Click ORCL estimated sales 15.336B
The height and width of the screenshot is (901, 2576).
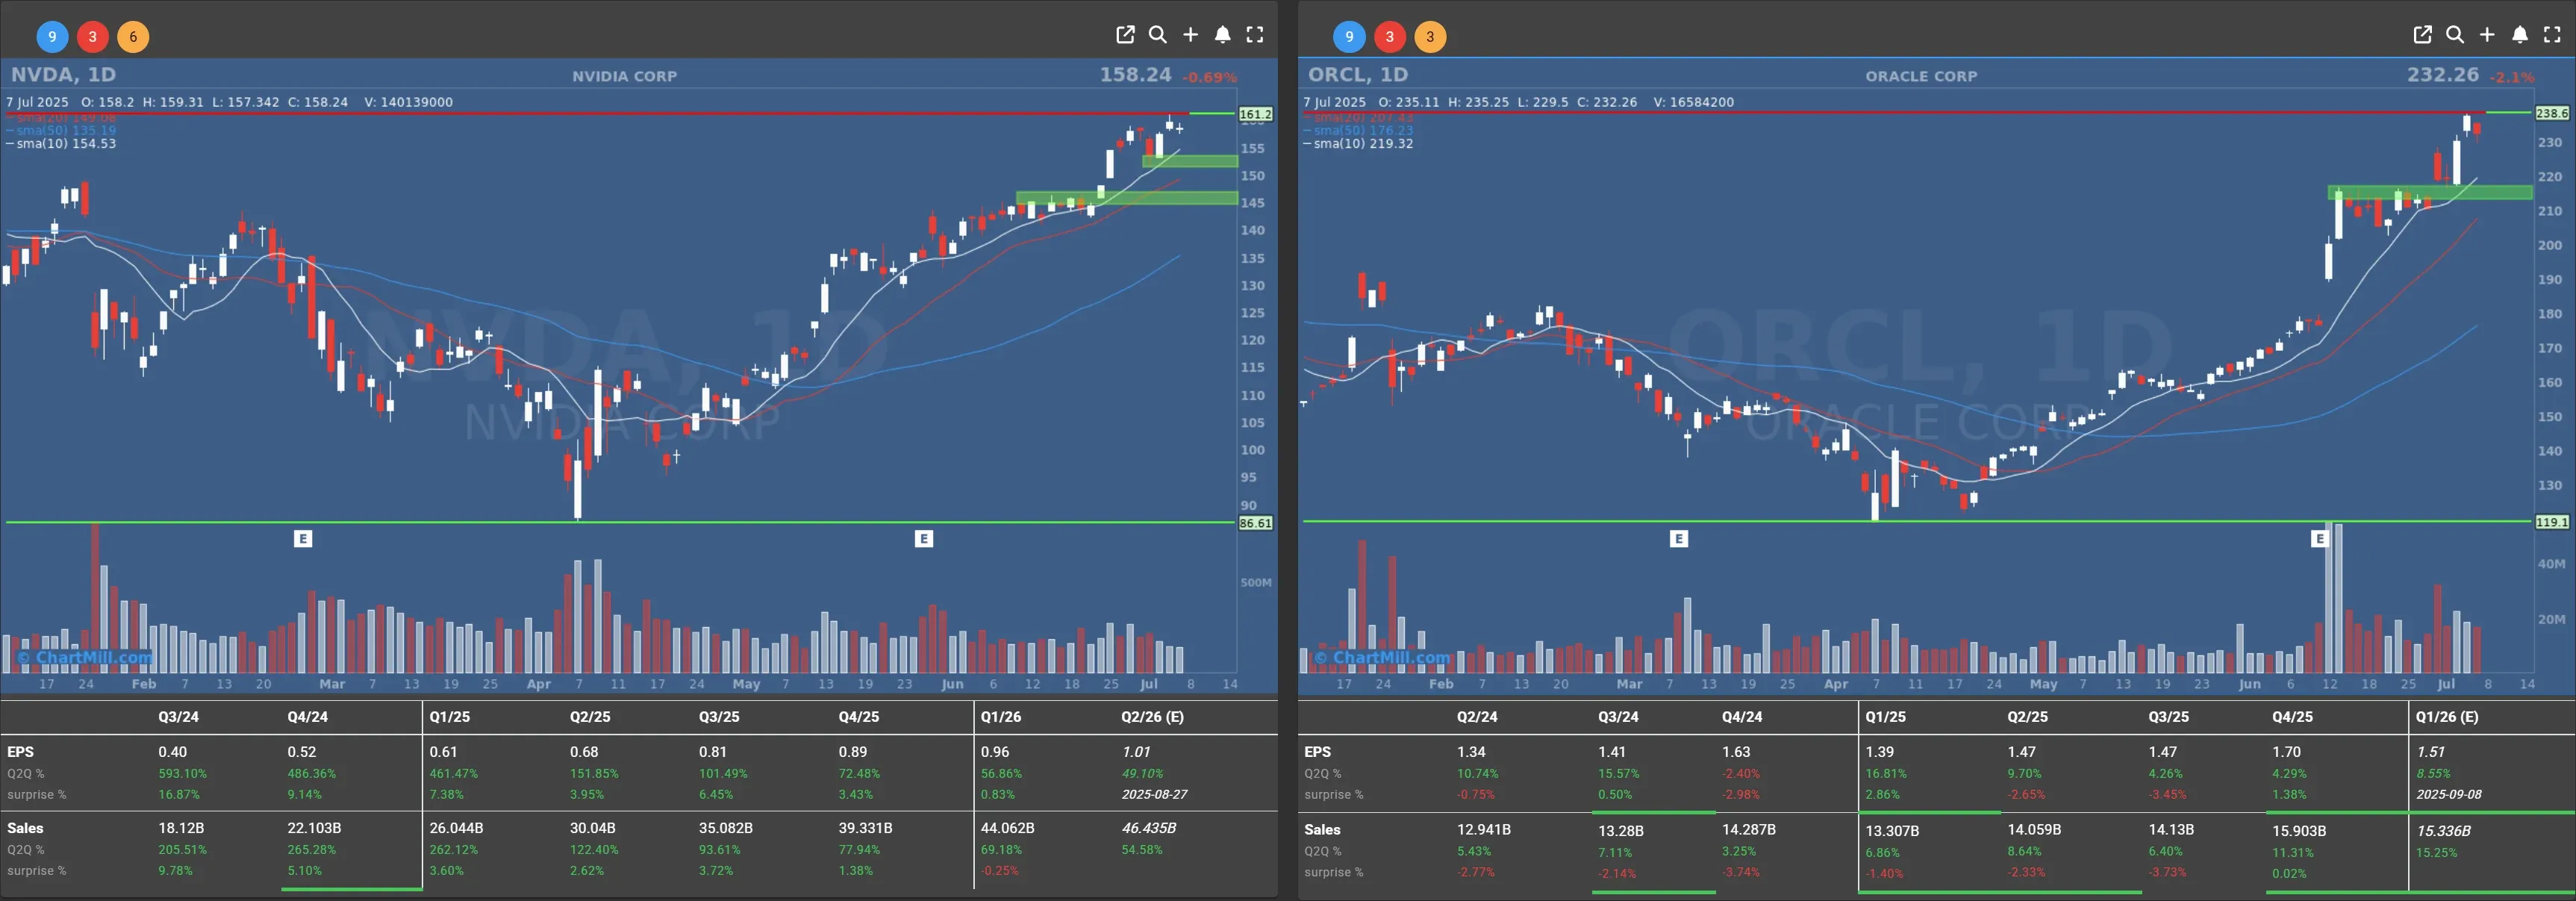2444,831
